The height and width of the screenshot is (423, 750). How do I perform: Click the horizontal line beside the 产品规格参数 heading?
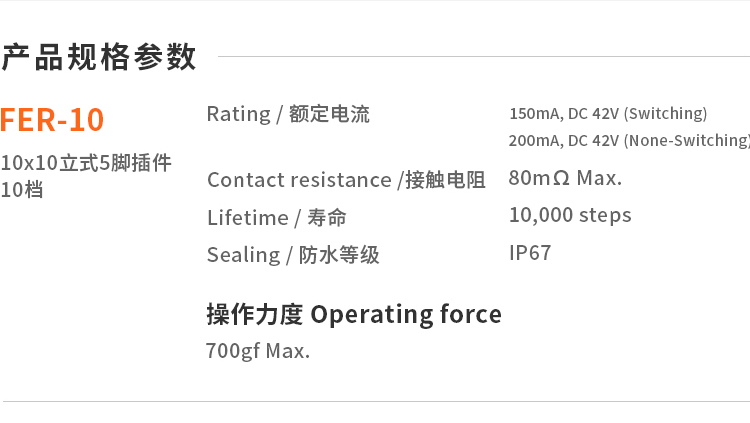point(480,57)
